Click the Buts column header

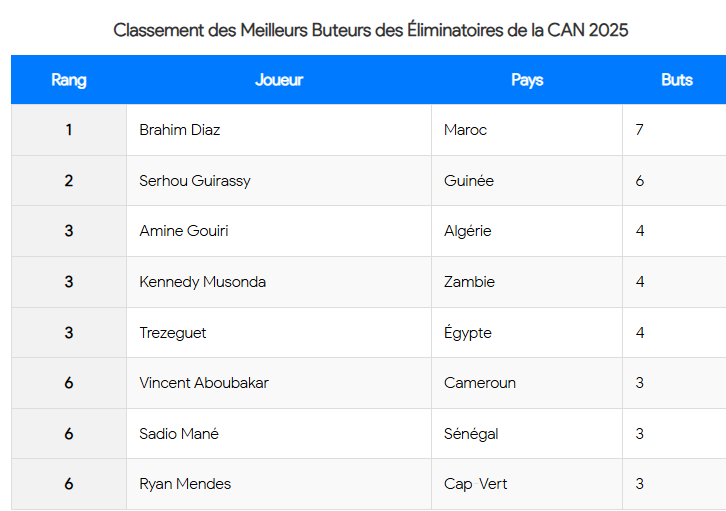coord(676,80)
